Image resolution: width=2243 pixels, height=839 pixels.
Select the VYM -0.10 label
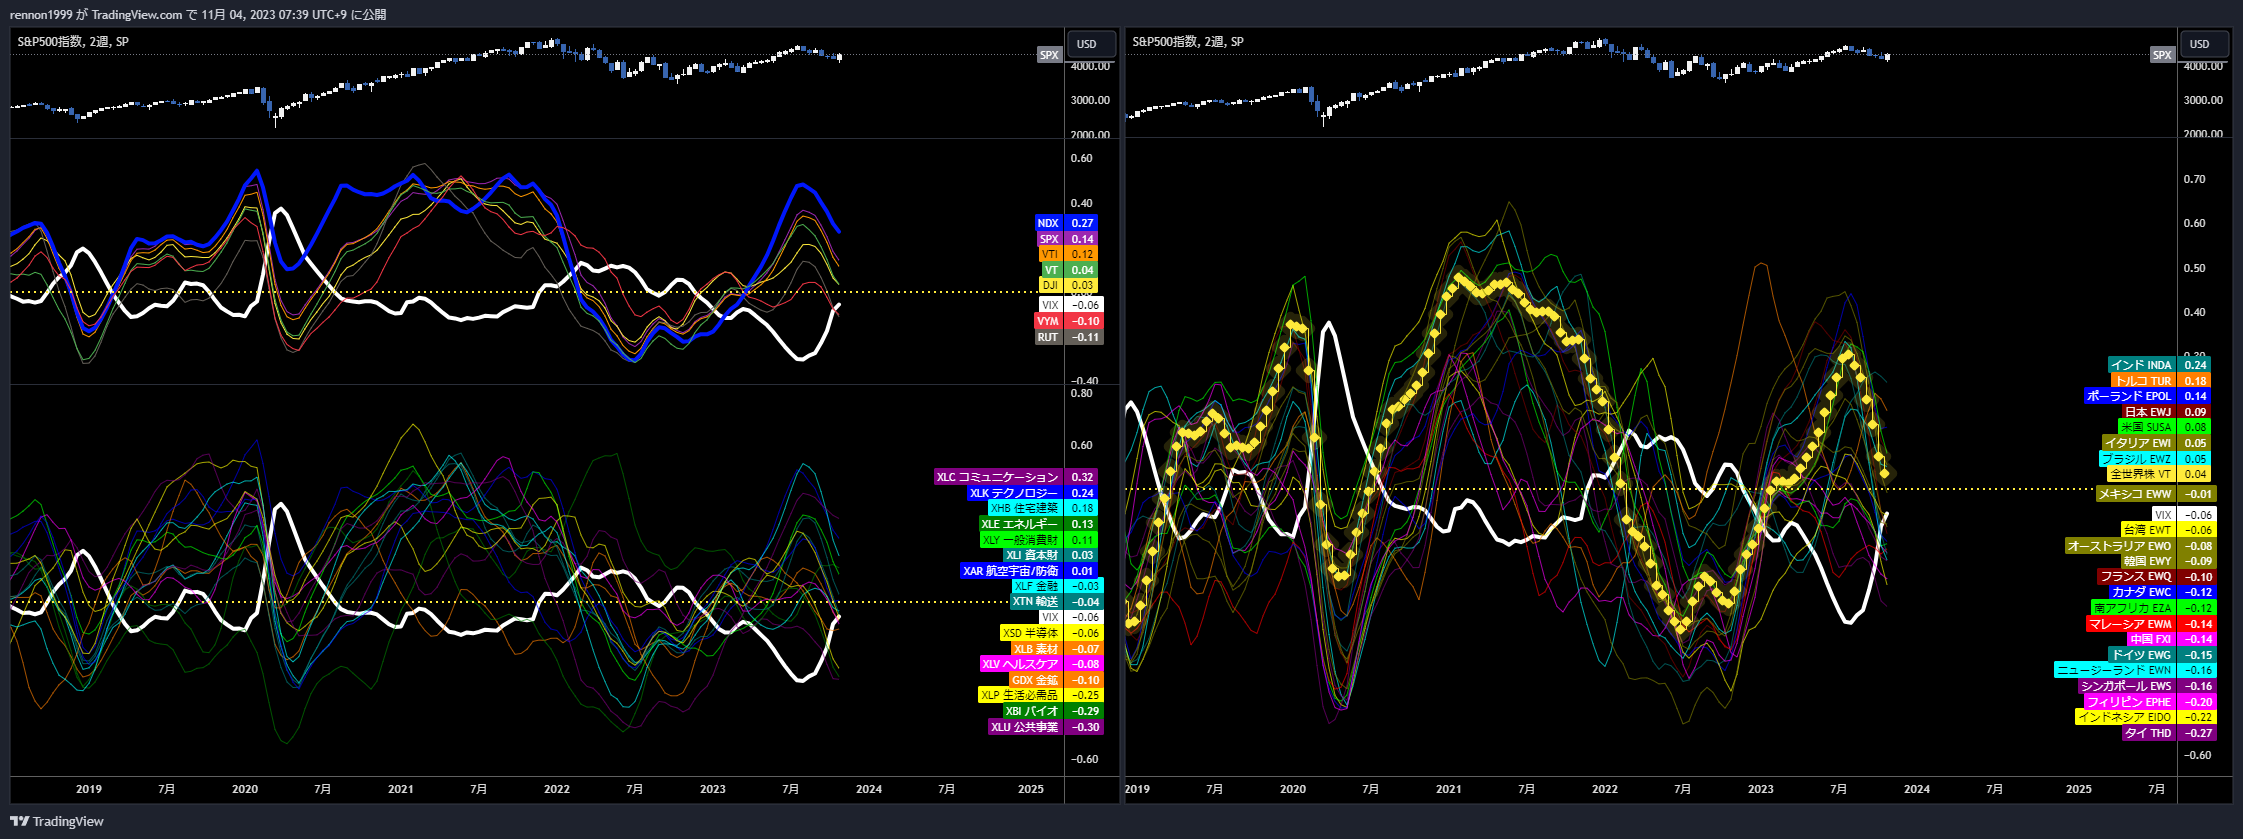coord(1068,321)
